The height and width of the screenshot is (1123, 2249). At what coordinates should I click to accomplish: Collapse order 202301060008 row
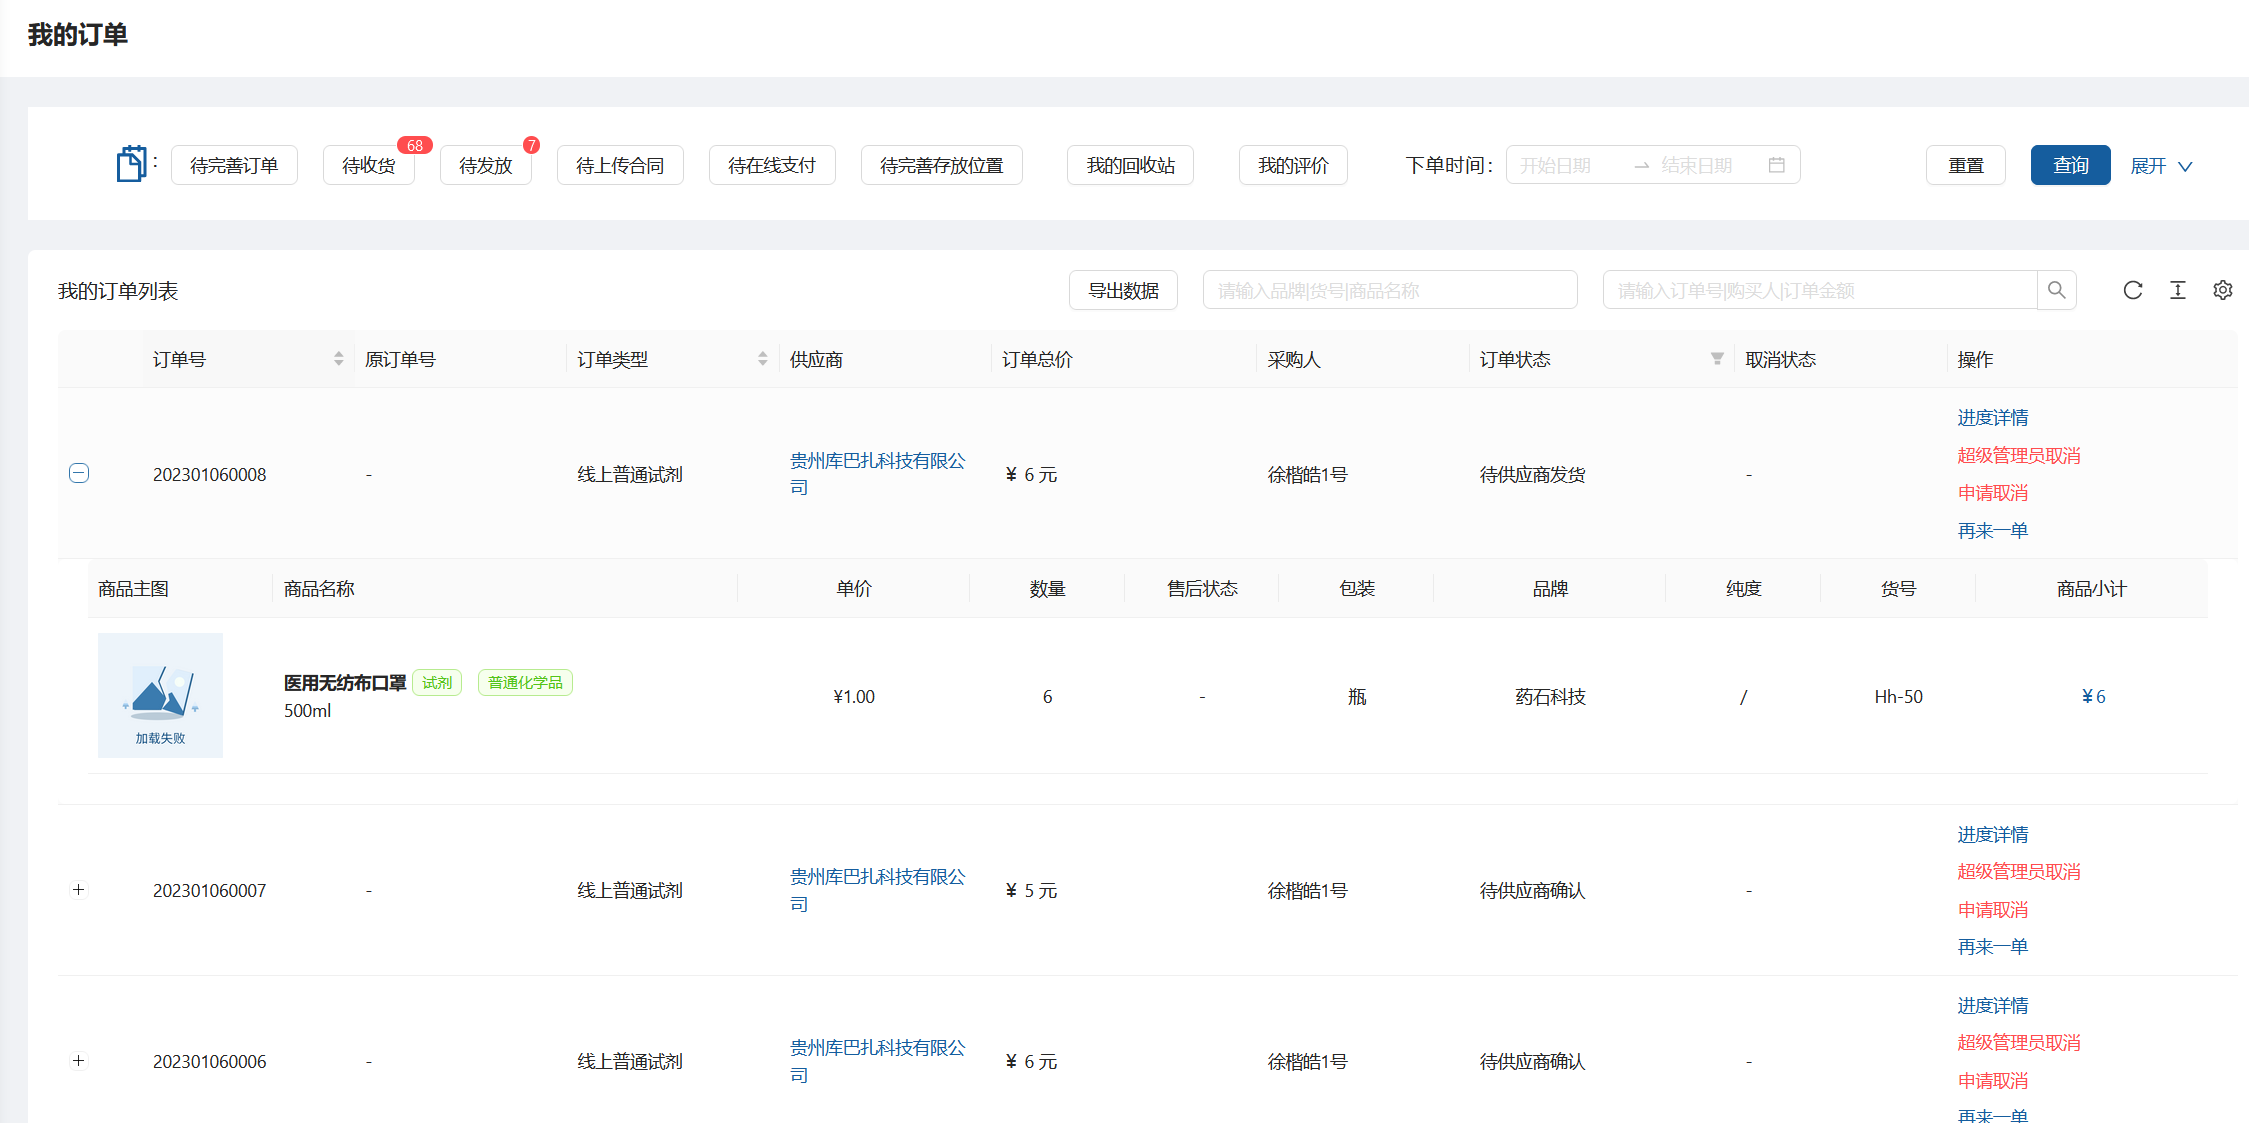pyautogui.click(x=79, y=473)
